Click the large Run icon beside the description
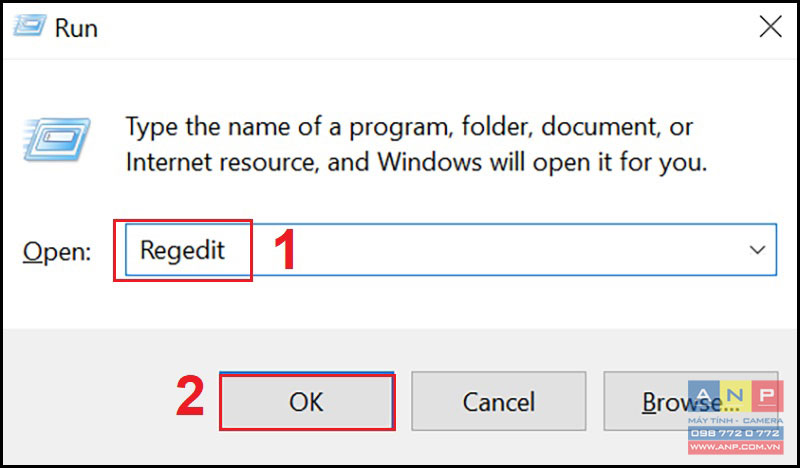 [x=56, y=139]
